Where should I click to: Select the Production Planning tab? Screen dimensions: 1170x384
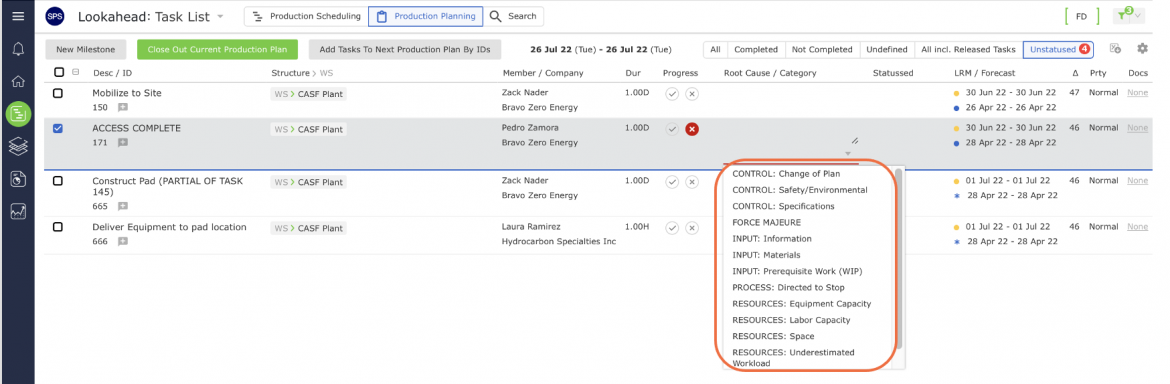tap(425, 16)
